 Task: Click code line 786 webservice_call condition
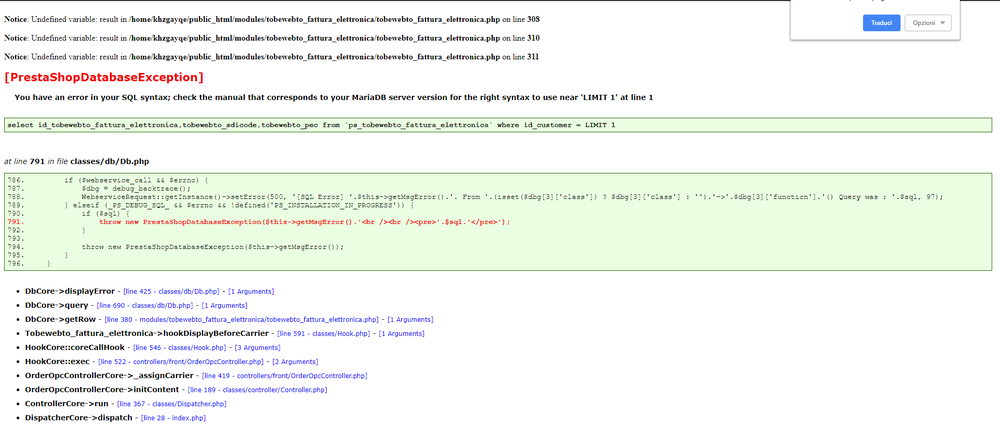pos(137,180)
